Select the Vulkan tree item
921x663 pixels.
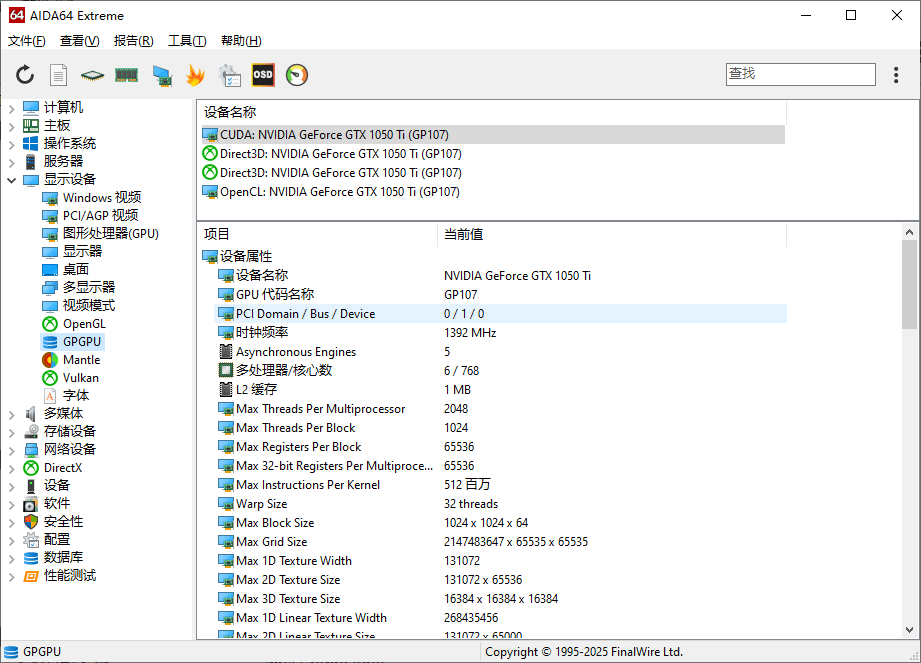pos(80,378)
